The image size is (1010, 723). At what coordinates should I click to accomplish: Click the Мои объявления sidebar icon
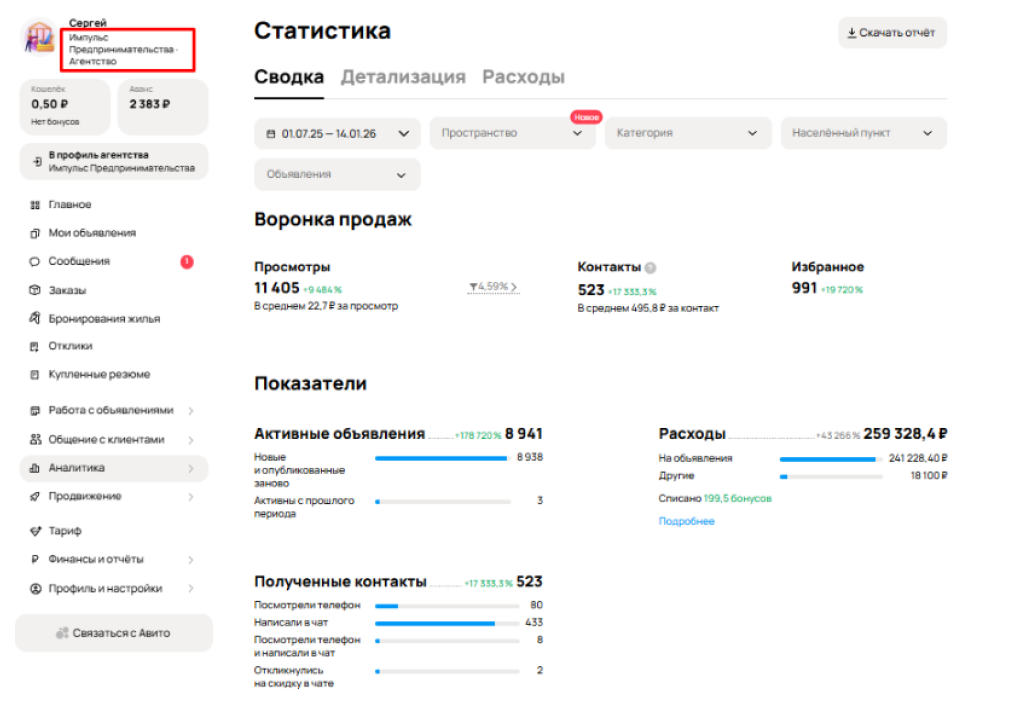35,233
